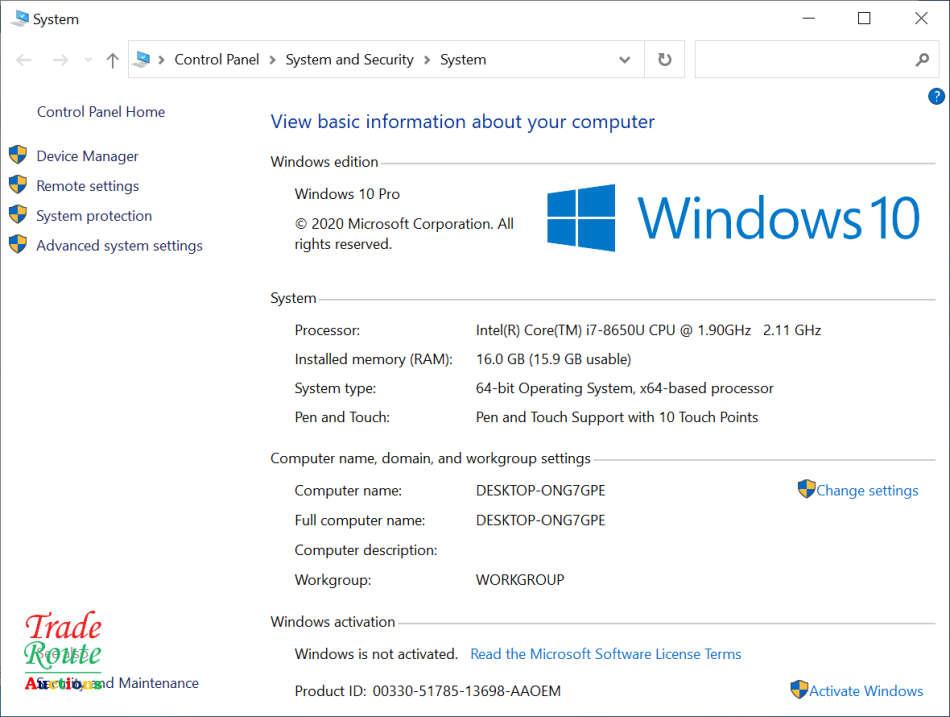Click the Control Panel search field
This screenshot has width=950, height=717.
click(805, 60)
